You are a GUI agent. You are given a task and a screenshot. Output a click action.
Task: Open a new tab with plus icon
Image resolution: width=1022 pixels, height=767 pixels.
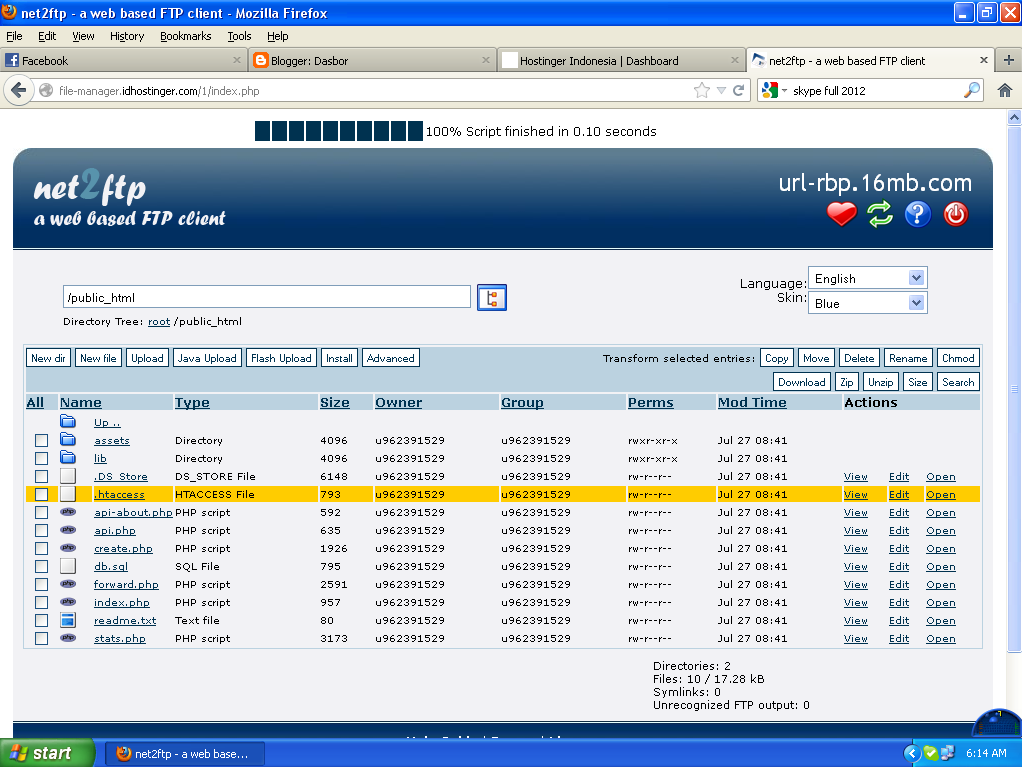pyautogui.click(x=1008, y=60)
